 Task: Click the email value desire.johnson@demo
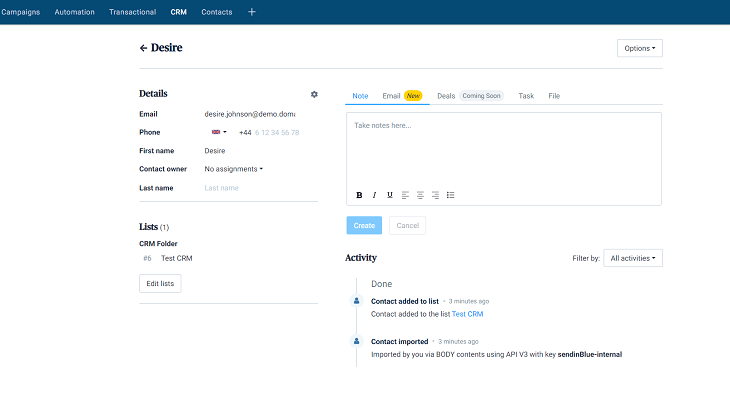[x=250, y=114]
